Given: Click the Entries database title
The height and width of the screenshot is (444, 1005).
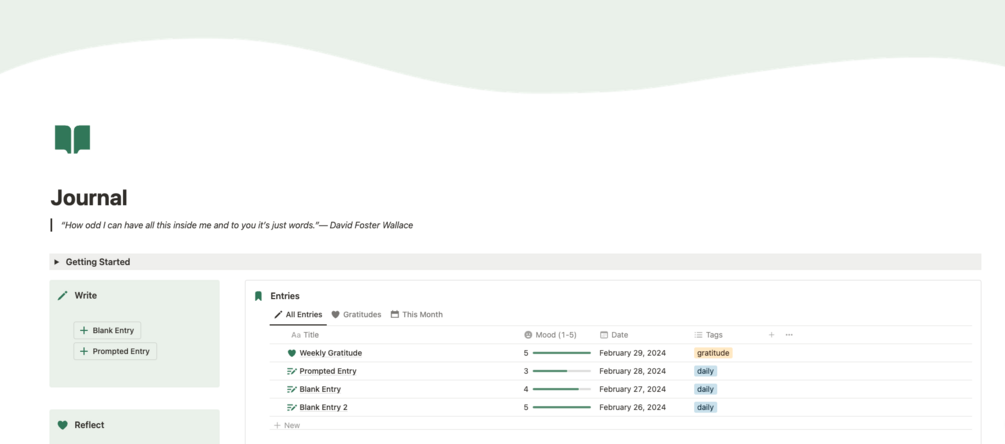Looking at the screenshot, I should click(285, 296).
